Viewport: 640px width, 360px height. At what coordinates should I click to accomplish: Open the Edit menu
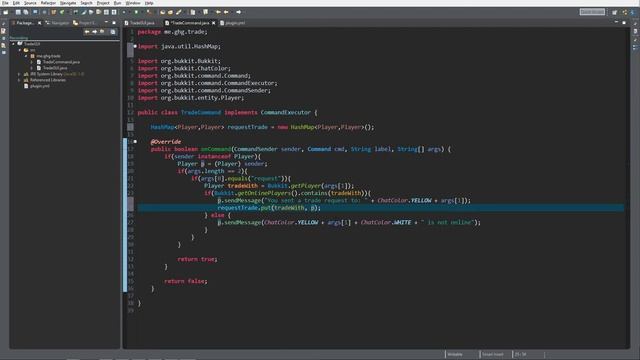16,3
